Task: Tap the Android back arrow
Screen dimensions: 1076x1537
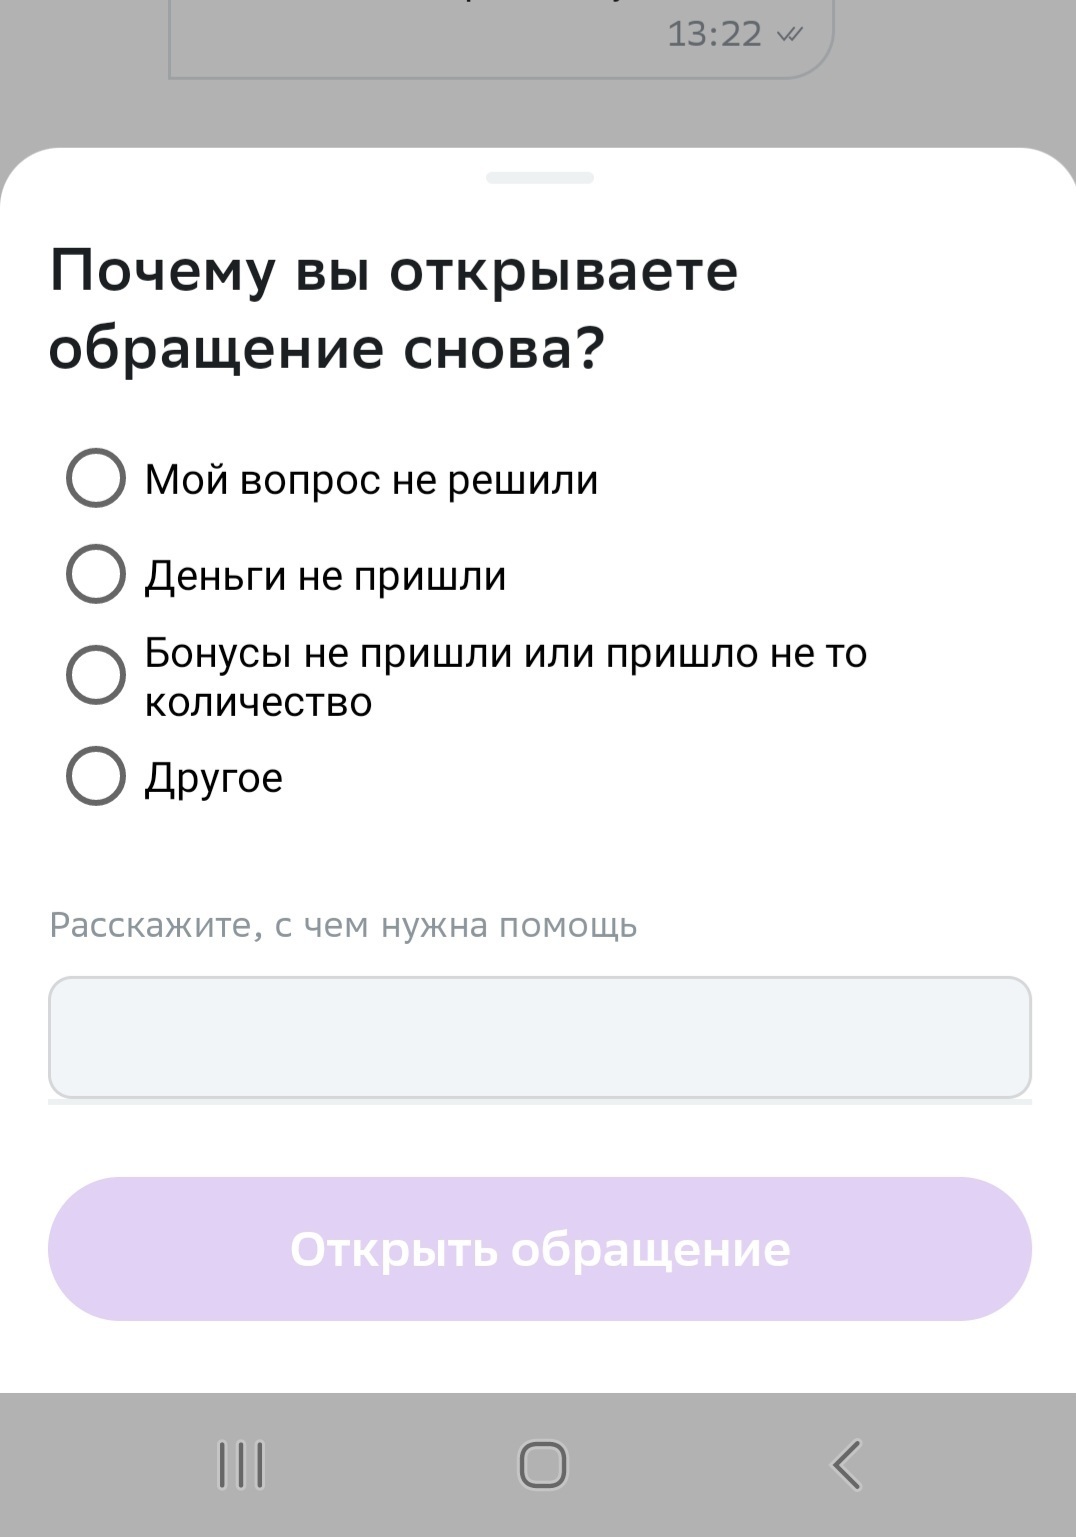Action: point(846,1465)
